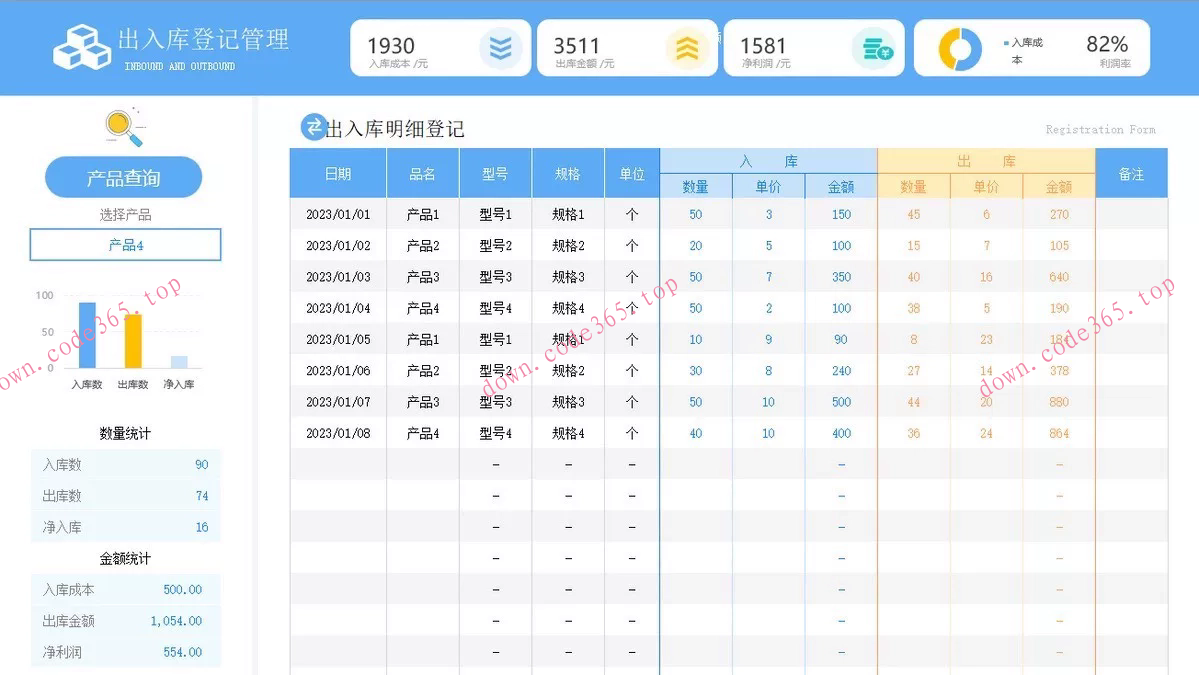Switch to the 入库 column group header
This screenshot has height=675, width=1199.
[768, 162]
